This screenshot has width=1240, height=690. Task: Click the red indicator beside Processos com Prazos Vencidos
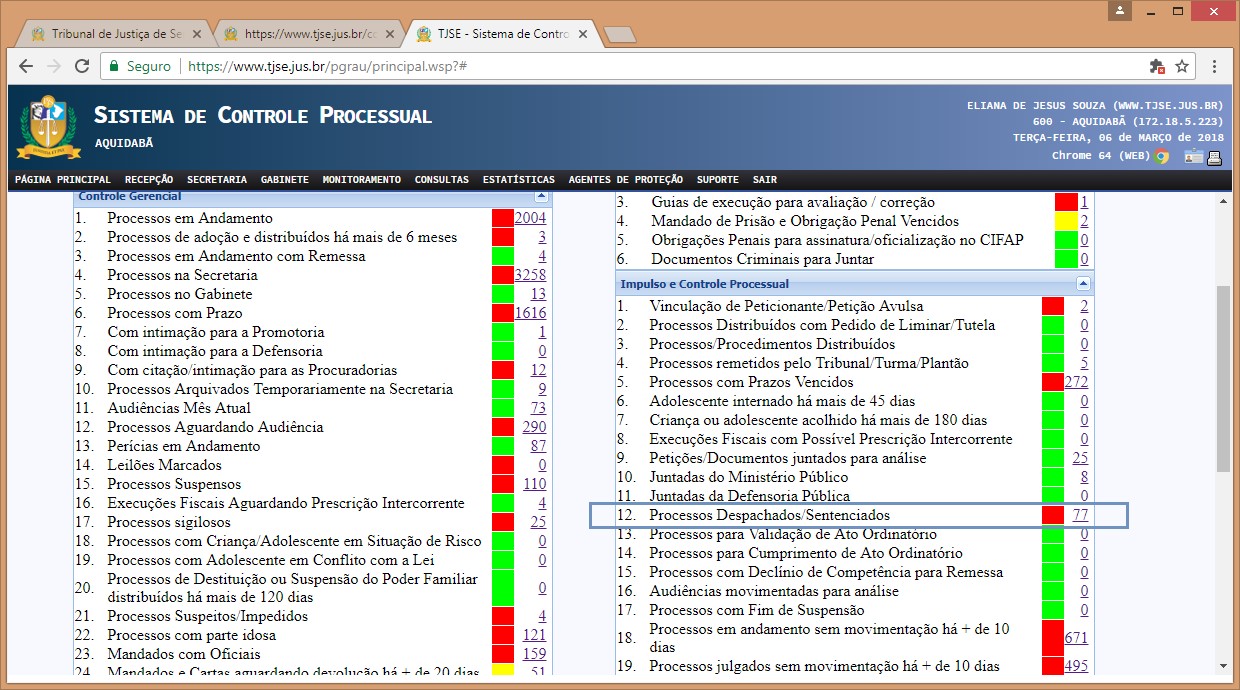coord(1052,382)
